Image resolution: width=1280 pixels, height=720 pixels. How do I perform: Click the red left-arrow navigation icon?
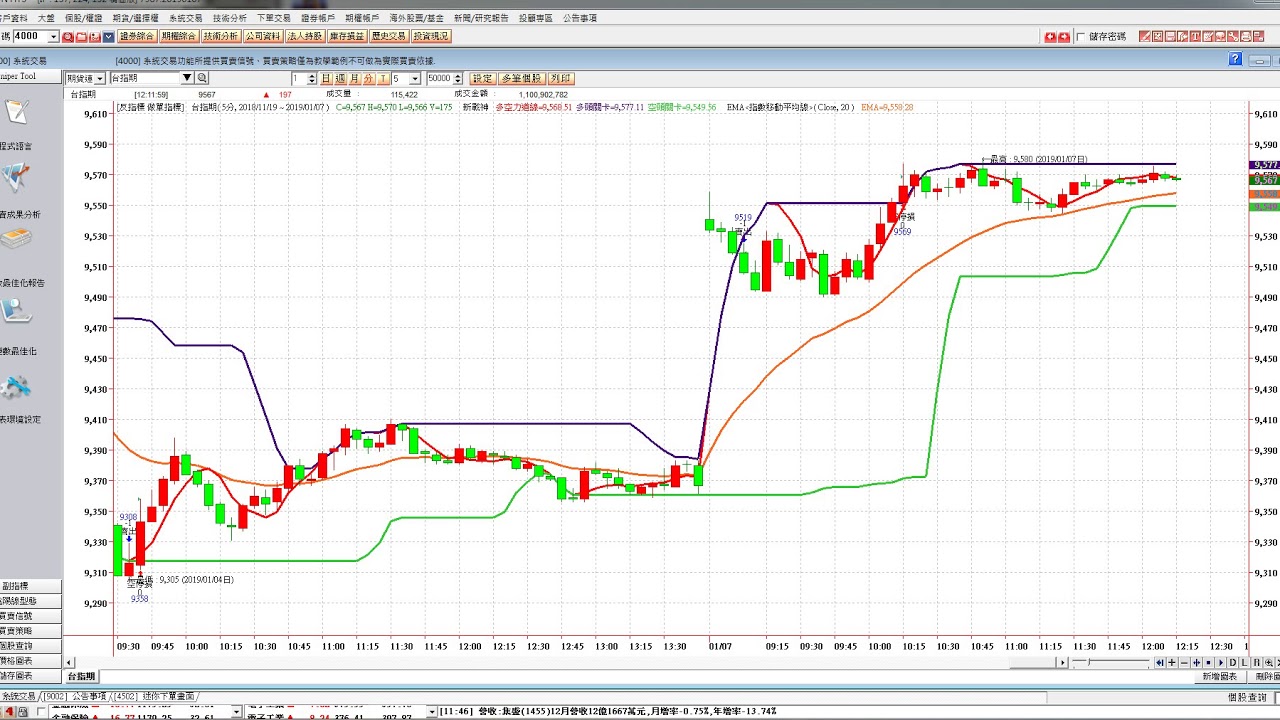click(1050, 37)
